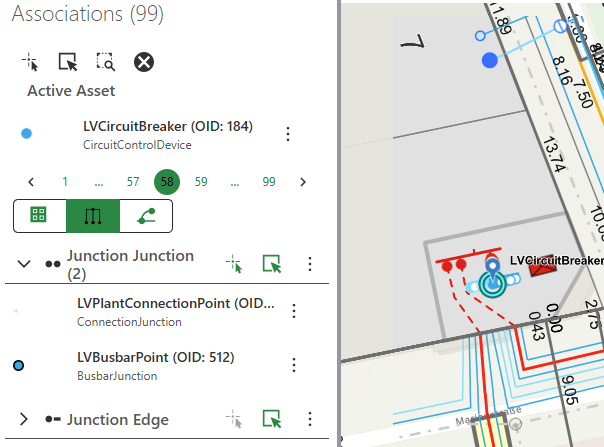Open the Junction Junction group options menu
This screenshot has height=447, width=604.
[310, 264]
